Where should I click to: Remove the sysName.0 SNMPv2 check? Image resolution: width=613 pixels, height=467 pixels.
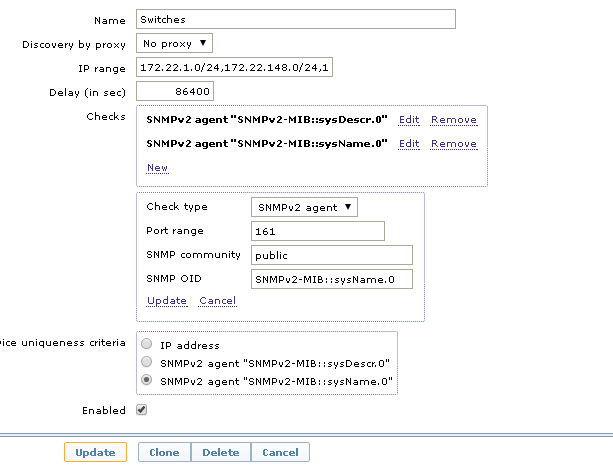(x=453, y=144)
